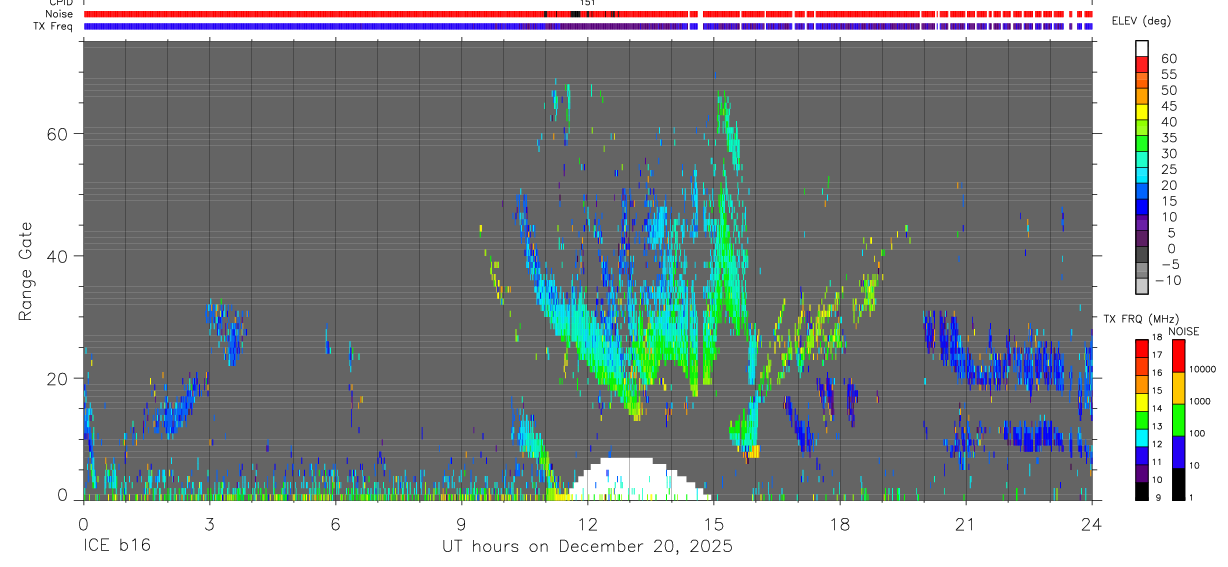
Task: Click the '24' hour tick label on x-axis
Action: (1091, 523)
